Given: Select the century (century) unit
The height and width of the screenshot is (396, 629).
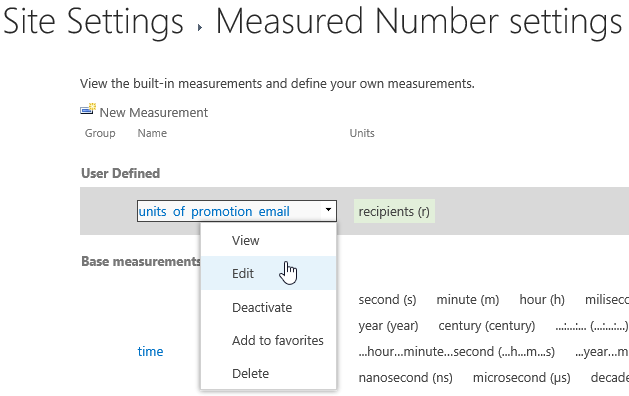Looking at the screenshot, I should click(487, 326).
